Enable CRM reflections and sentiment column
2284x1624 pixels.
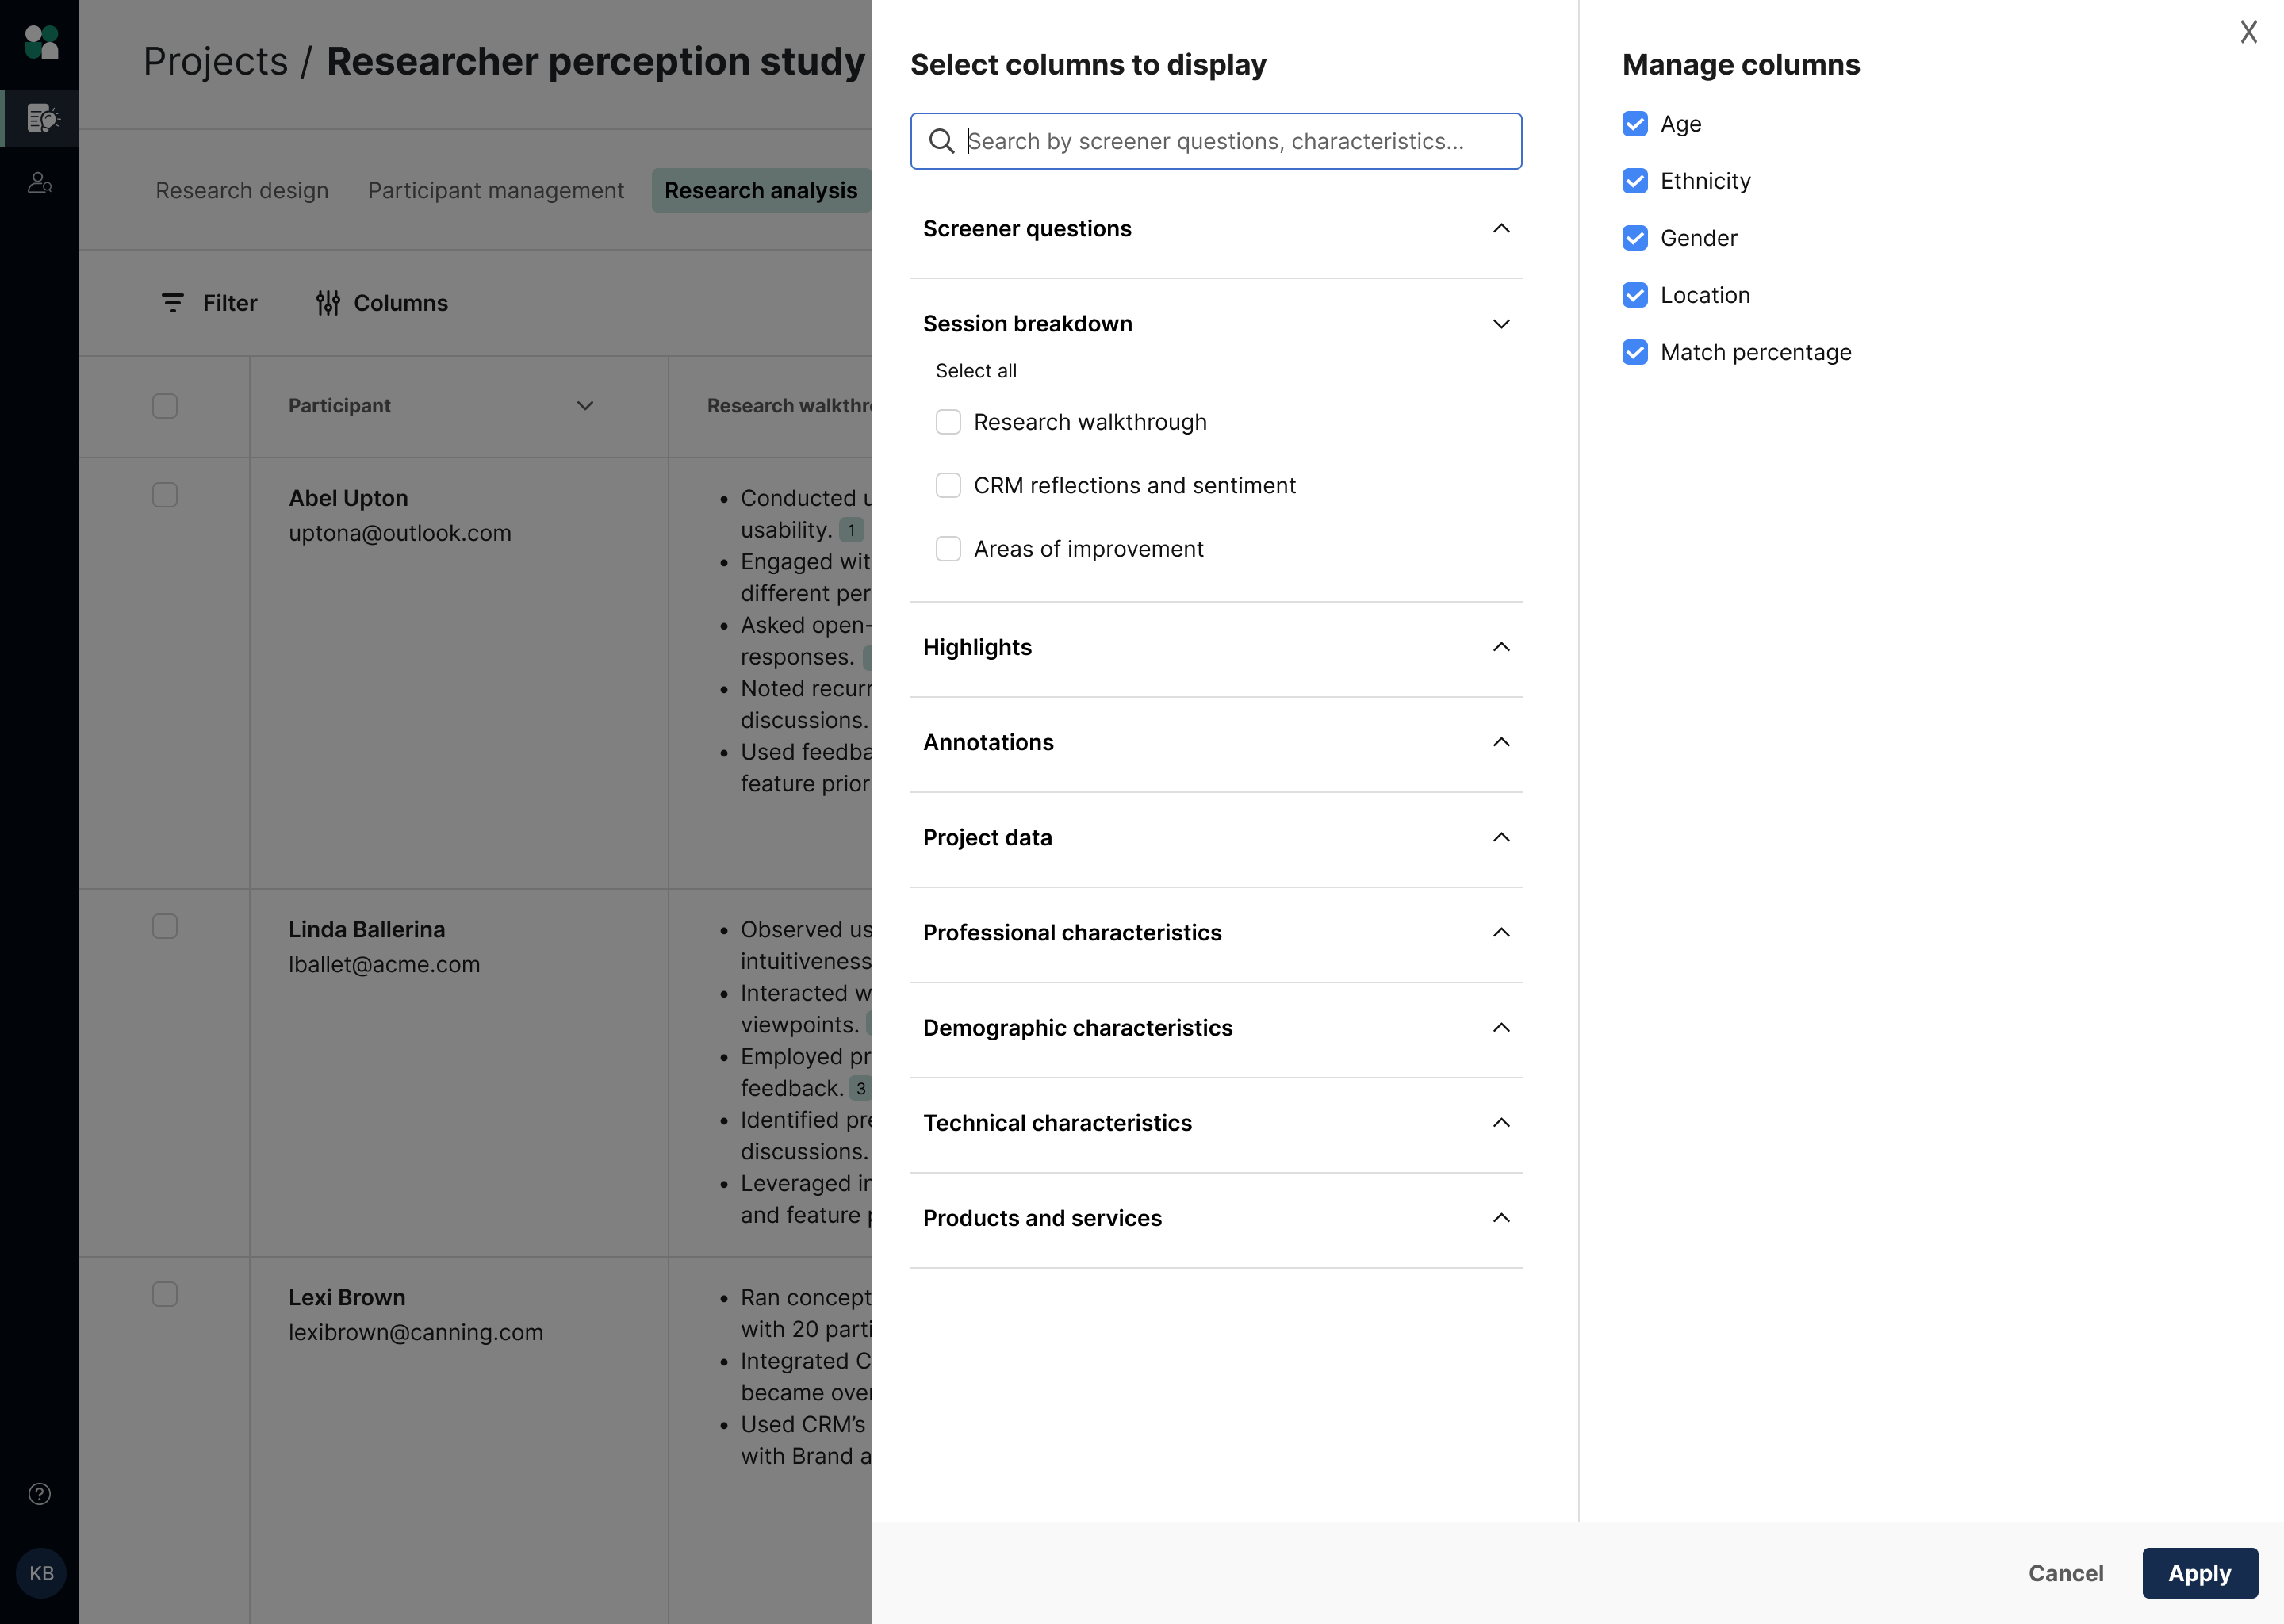click(948, 486)
